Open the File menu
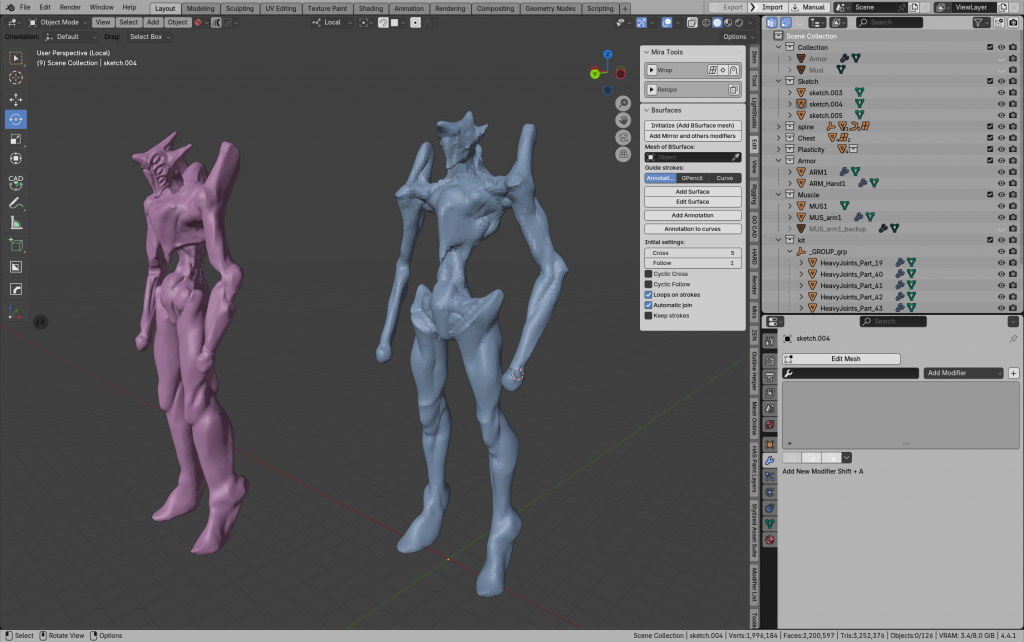 pyautogui.click(x=25, y=7)
